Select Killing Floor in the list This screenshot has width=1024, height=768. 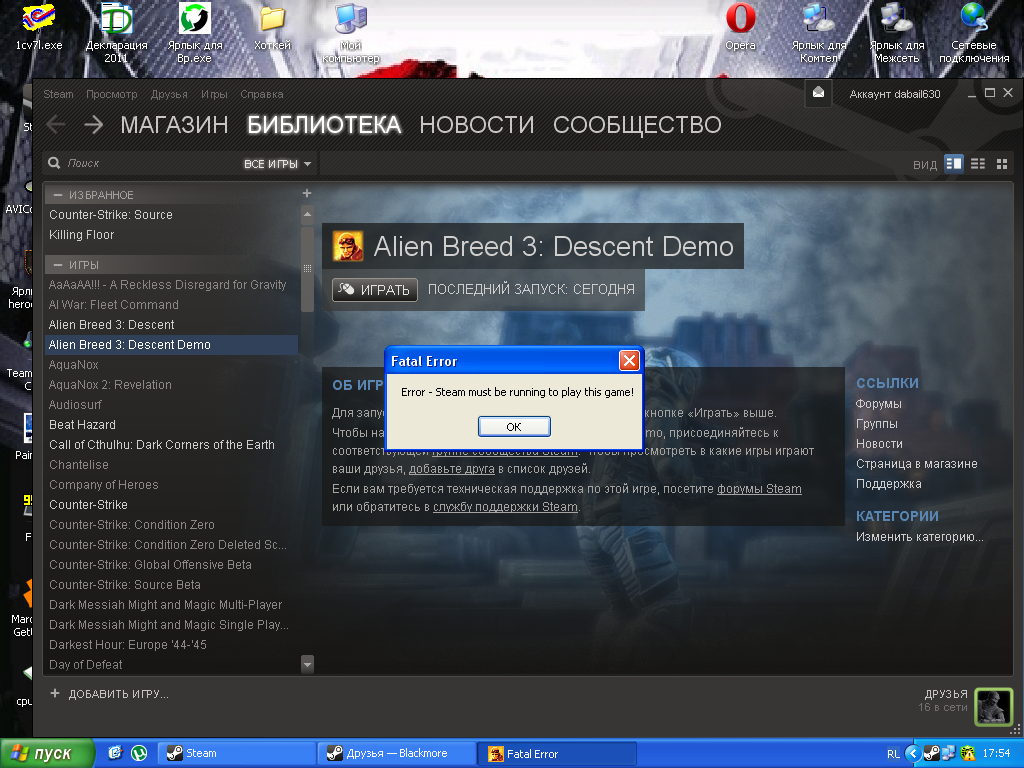pyautogui.click(x=82, y=234)
